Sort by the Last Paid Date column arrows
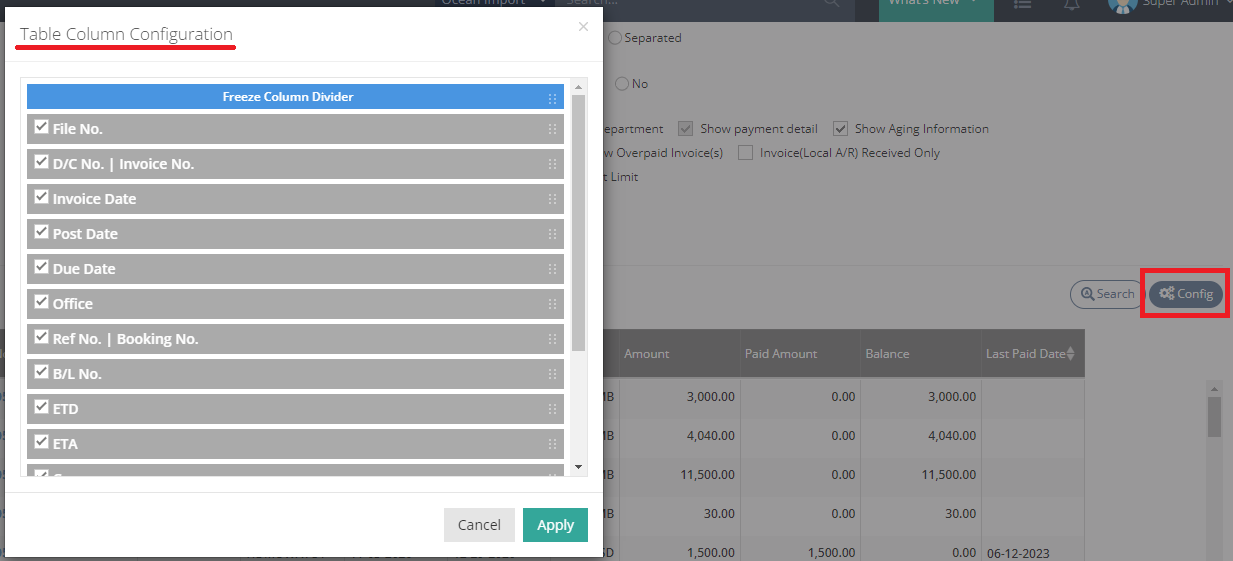Screen dimensions: 1233x561 click(x=1071, y=354)
